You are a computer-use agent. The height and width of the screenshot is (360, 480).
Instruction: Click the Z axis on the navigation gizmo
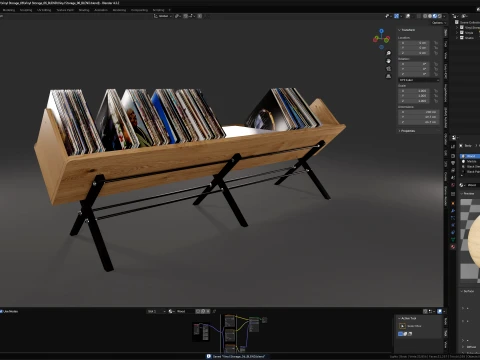click(x=381, y=31)
